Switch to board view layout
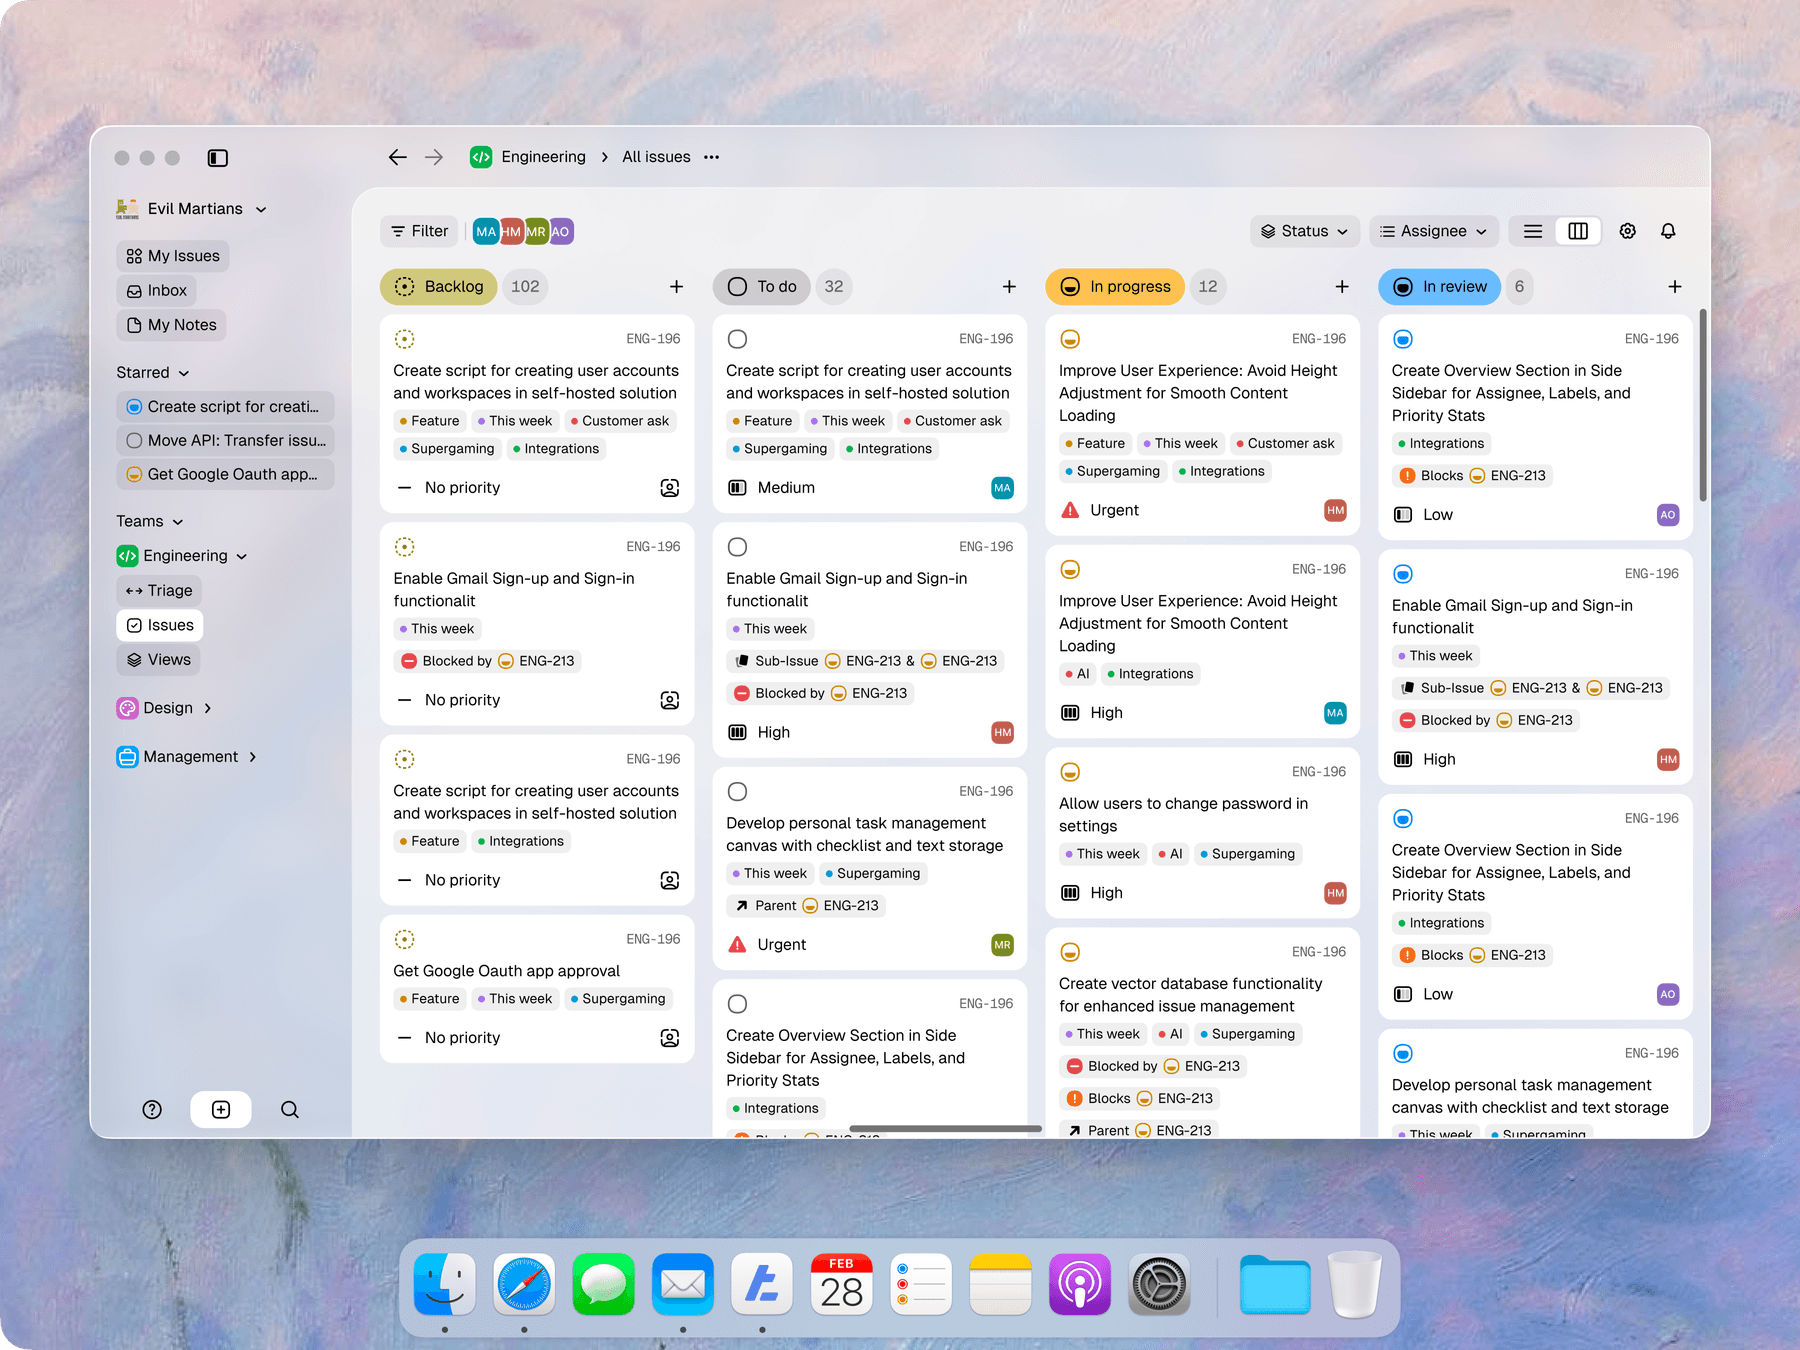The width and height of the screenshot is (1800, 1350). pyautogui.click(x=1578, y=231)
